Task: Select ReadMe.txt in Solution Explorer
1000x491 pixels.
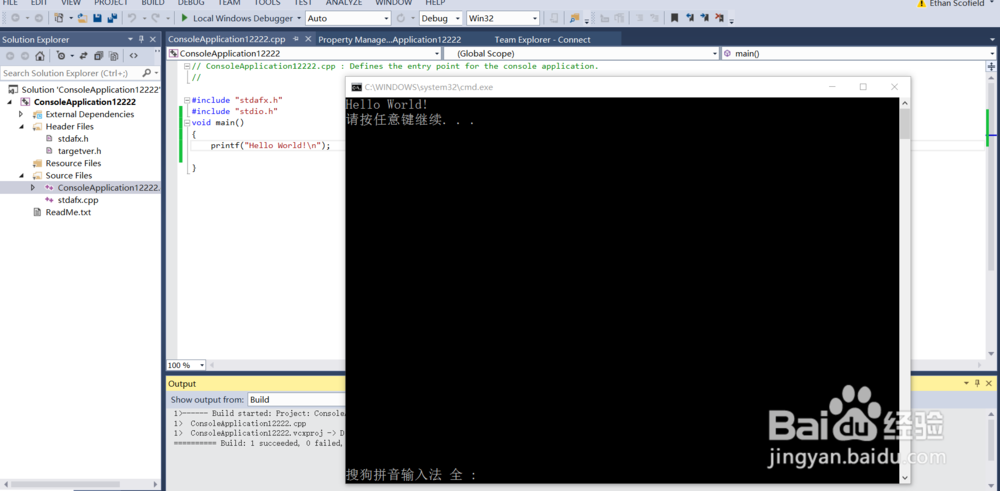Action: pos(68,212)
